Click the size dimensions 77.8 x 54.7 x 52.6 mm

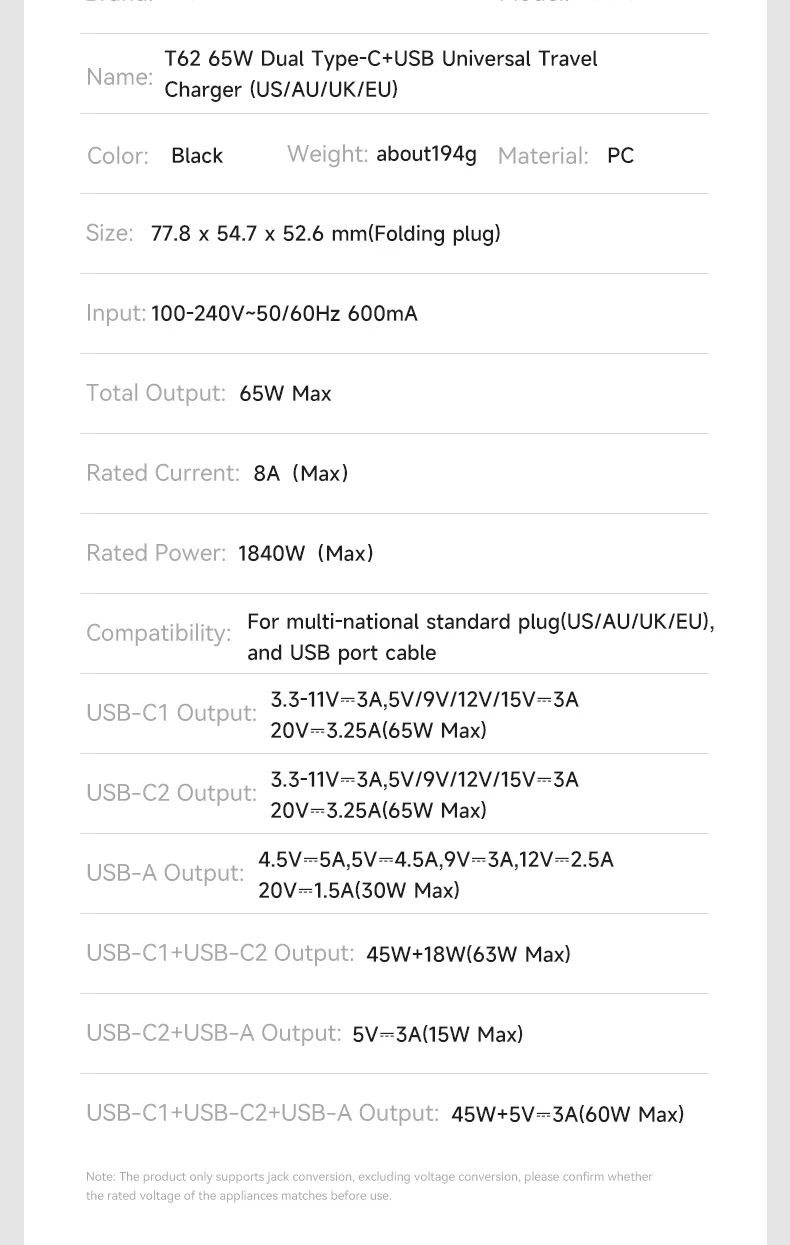click(x=325, y=234)
